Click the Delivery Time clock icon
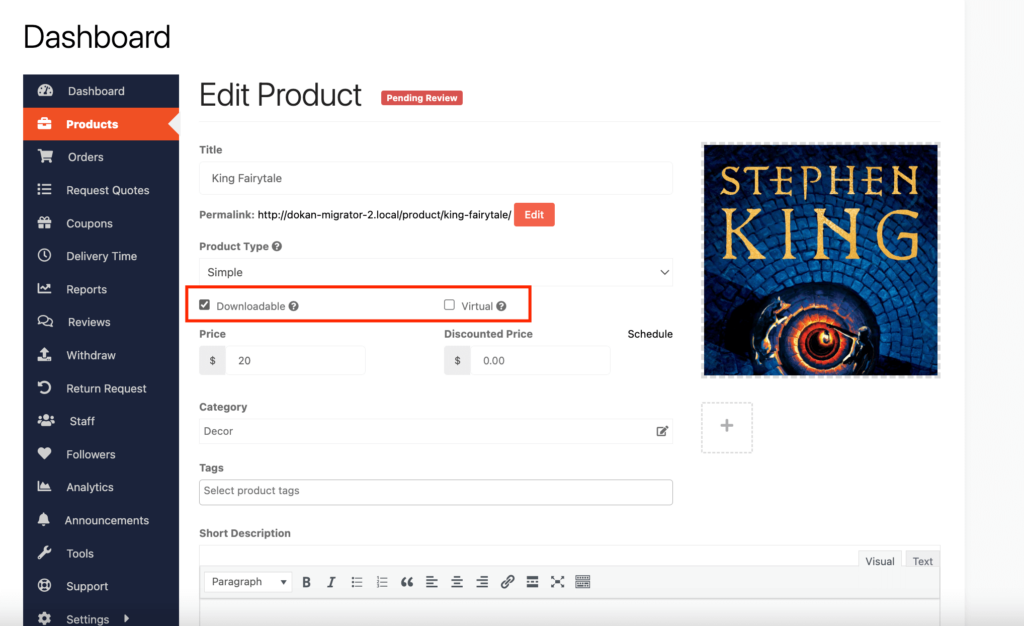Screen dimensions: 1024x626 coord(44,255)
